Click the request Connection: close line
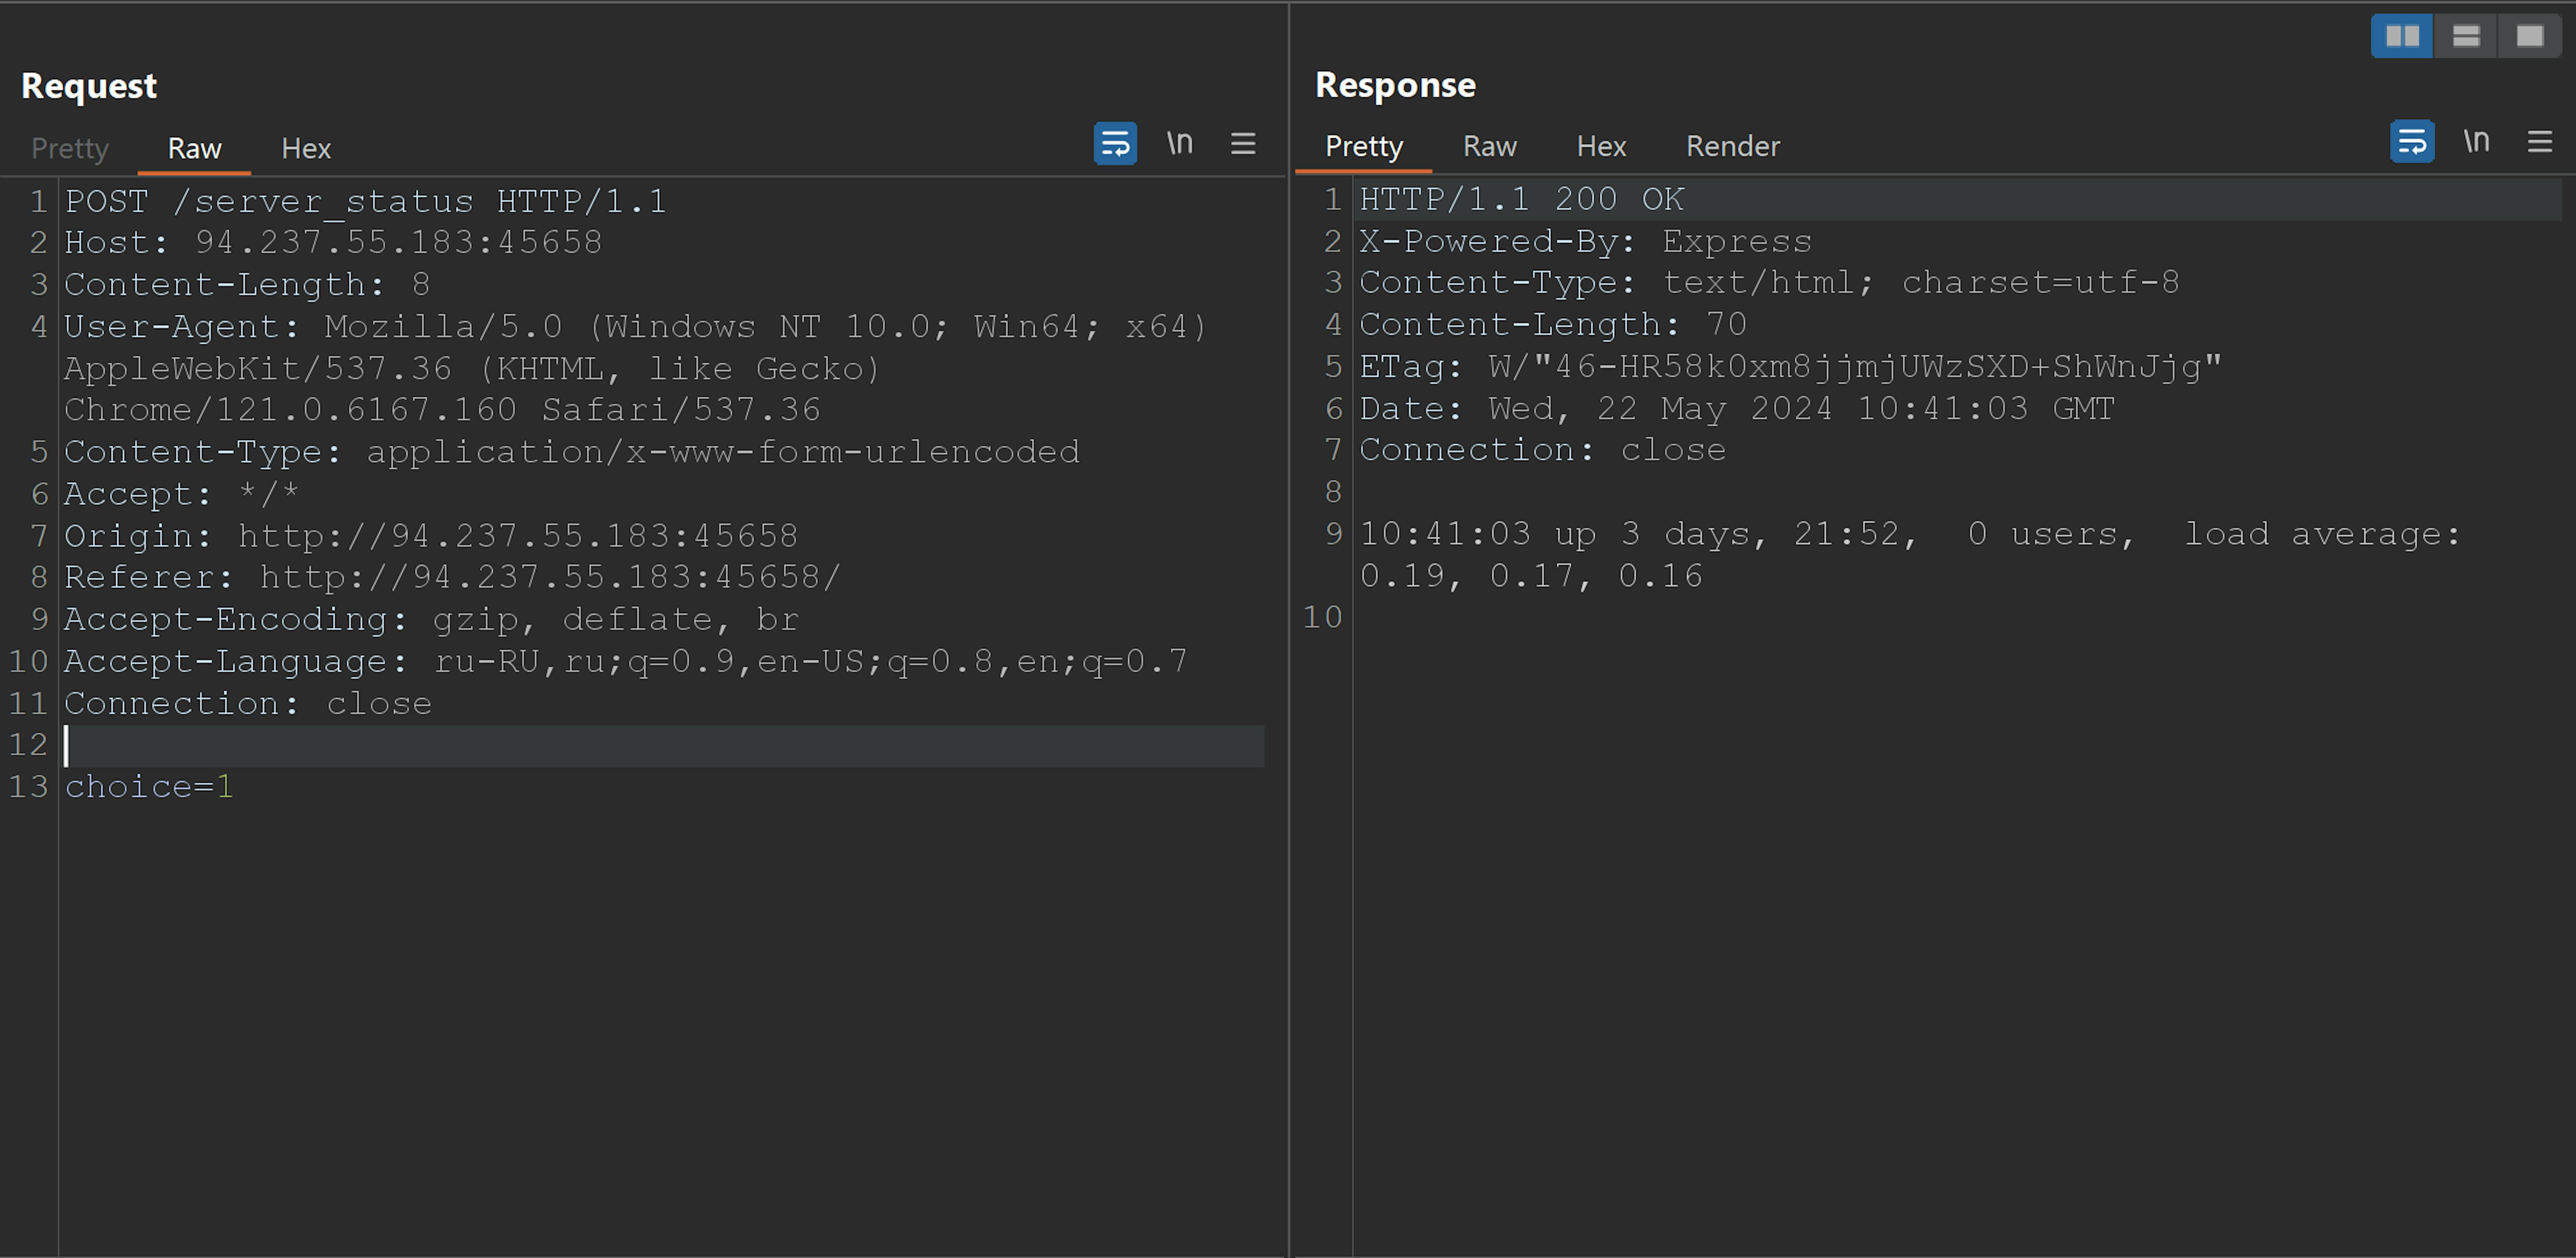Screen dimensions: 2576x1258 pyautogui.click(x=248, y=704)
